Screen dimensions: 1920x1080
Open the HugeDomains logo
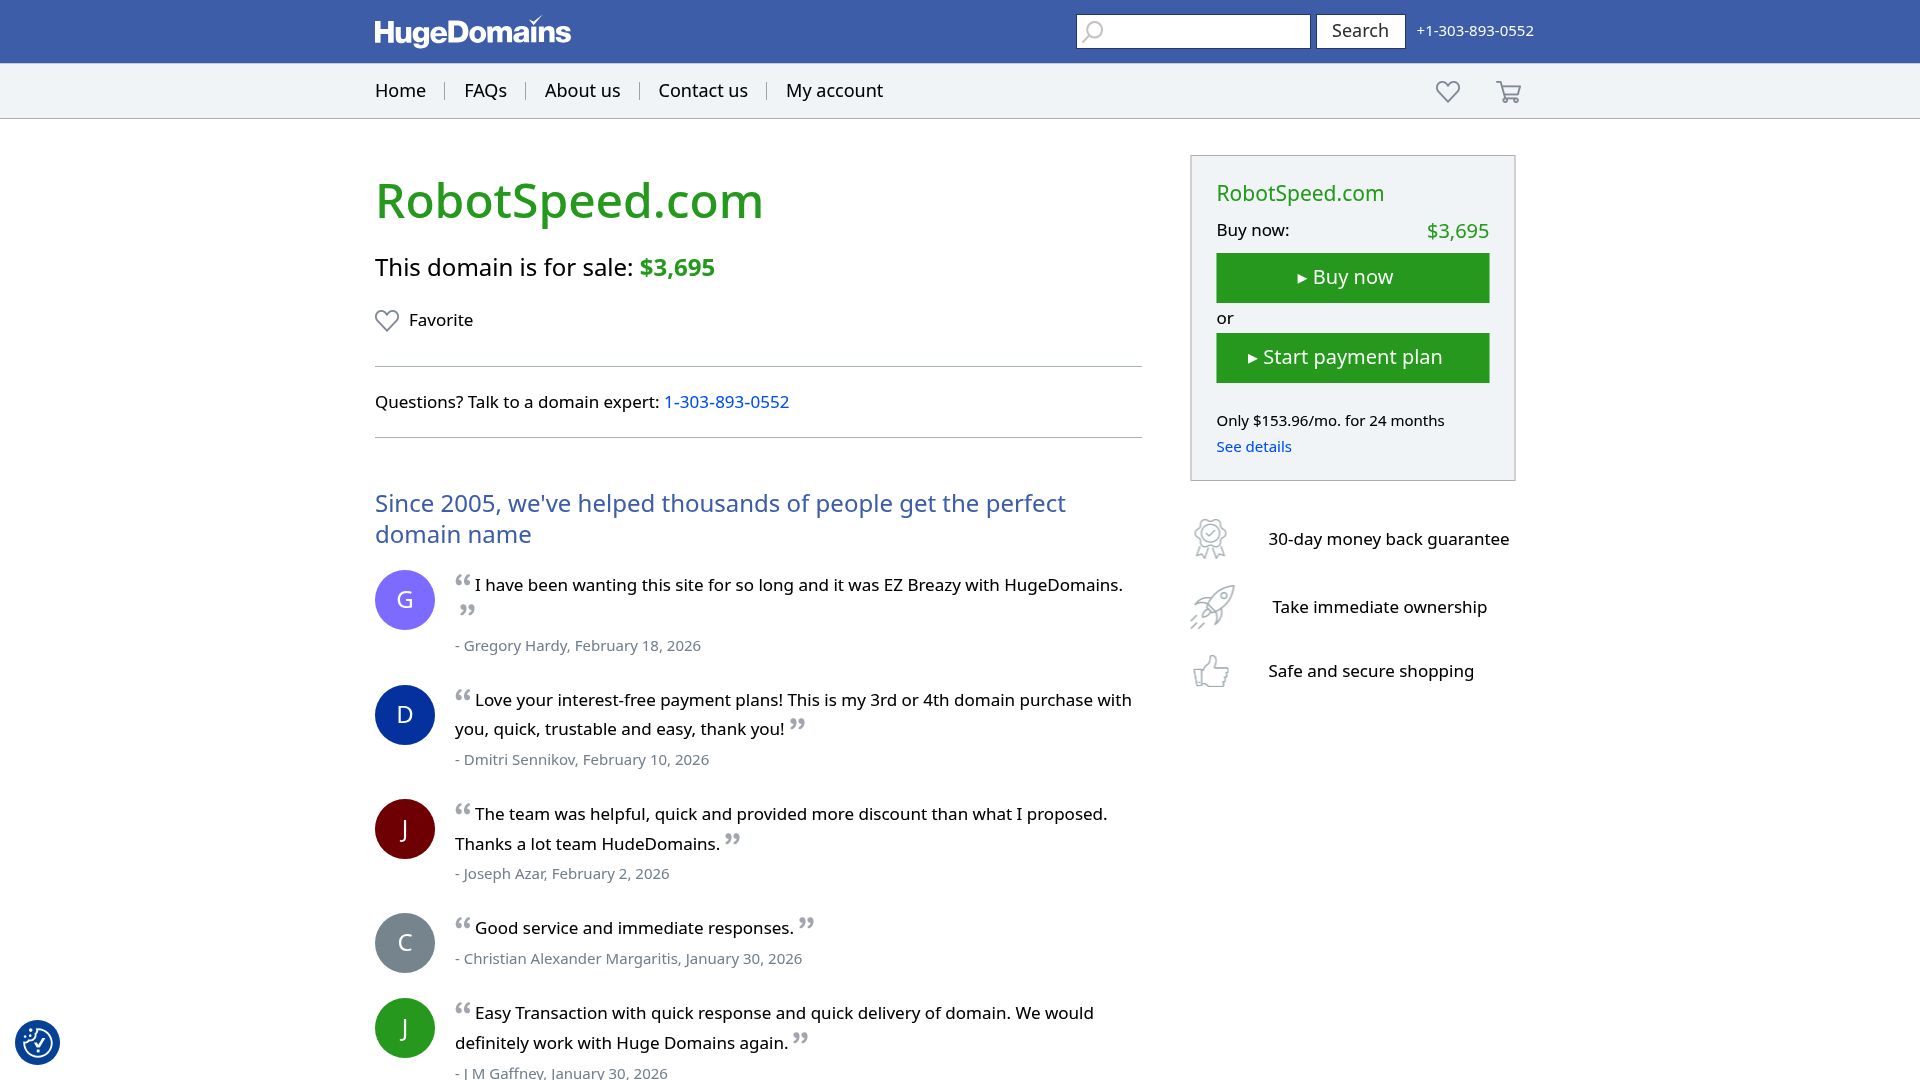[471, 31]
